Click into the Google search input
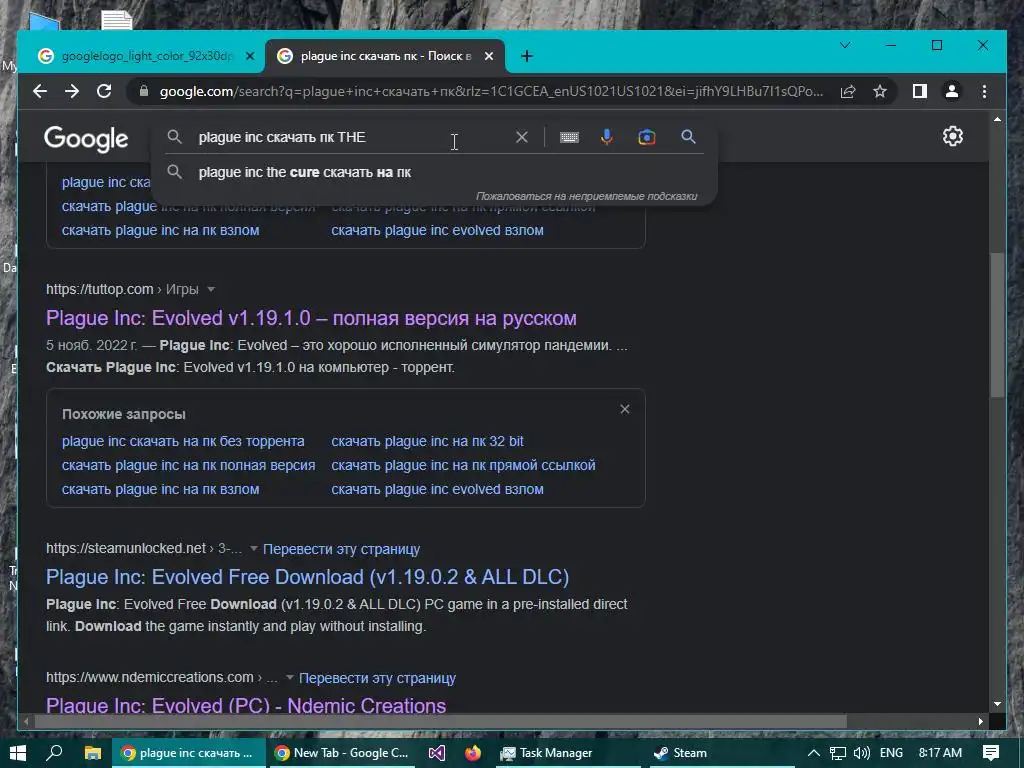Screen dimensions: 1024x768 (x=353, y=137)
